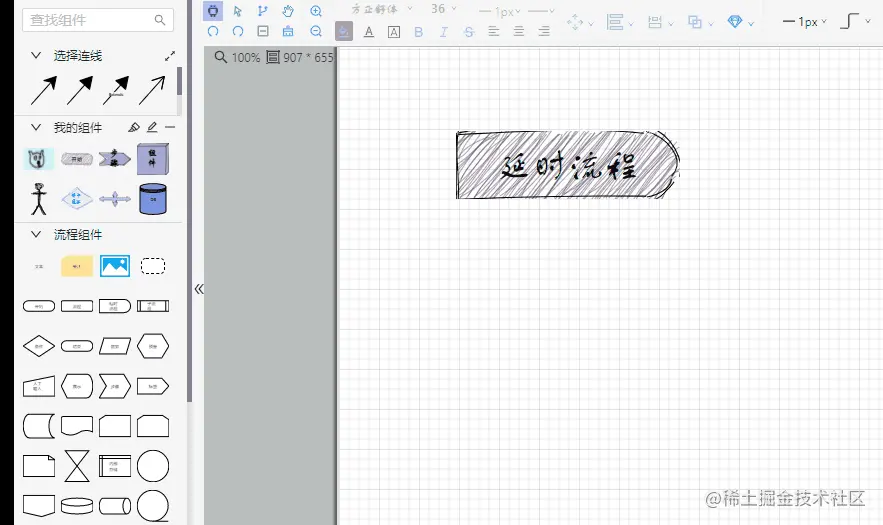The height and width of the screenshot is (525, 883).
Task: Open the move/position arrows dropdown
Action: pos(579,23)
